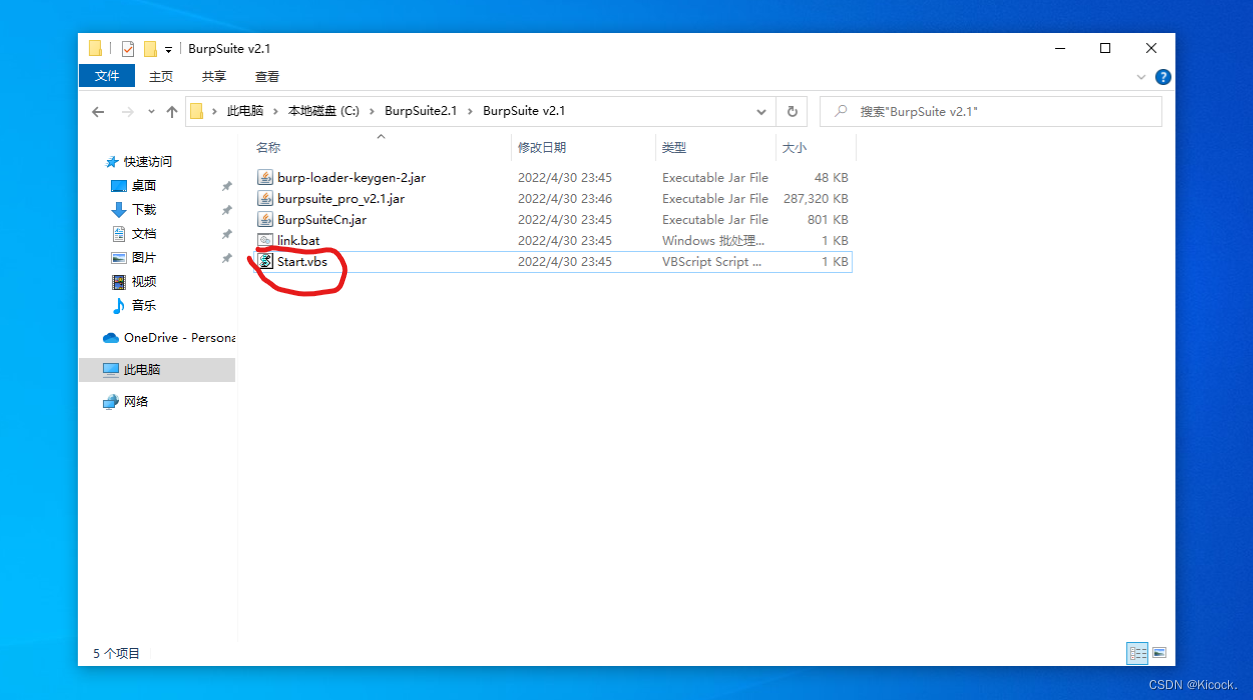
Task: Click the Desktop folder icon in the sidebar
Action: 119,186
